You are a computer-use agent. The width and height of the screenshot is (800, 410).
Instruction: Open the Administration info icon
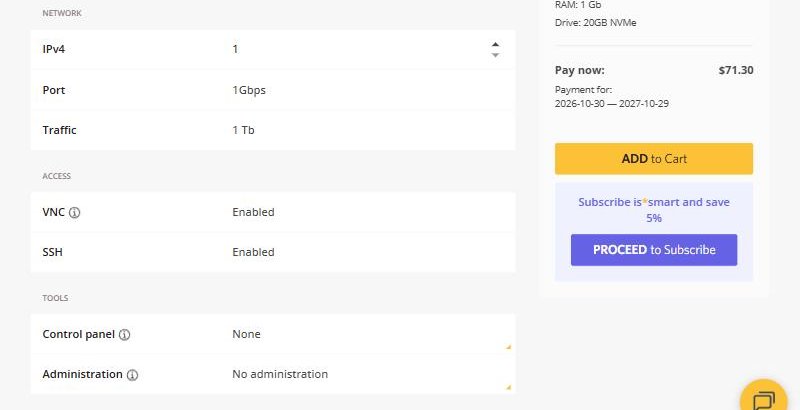132,375
